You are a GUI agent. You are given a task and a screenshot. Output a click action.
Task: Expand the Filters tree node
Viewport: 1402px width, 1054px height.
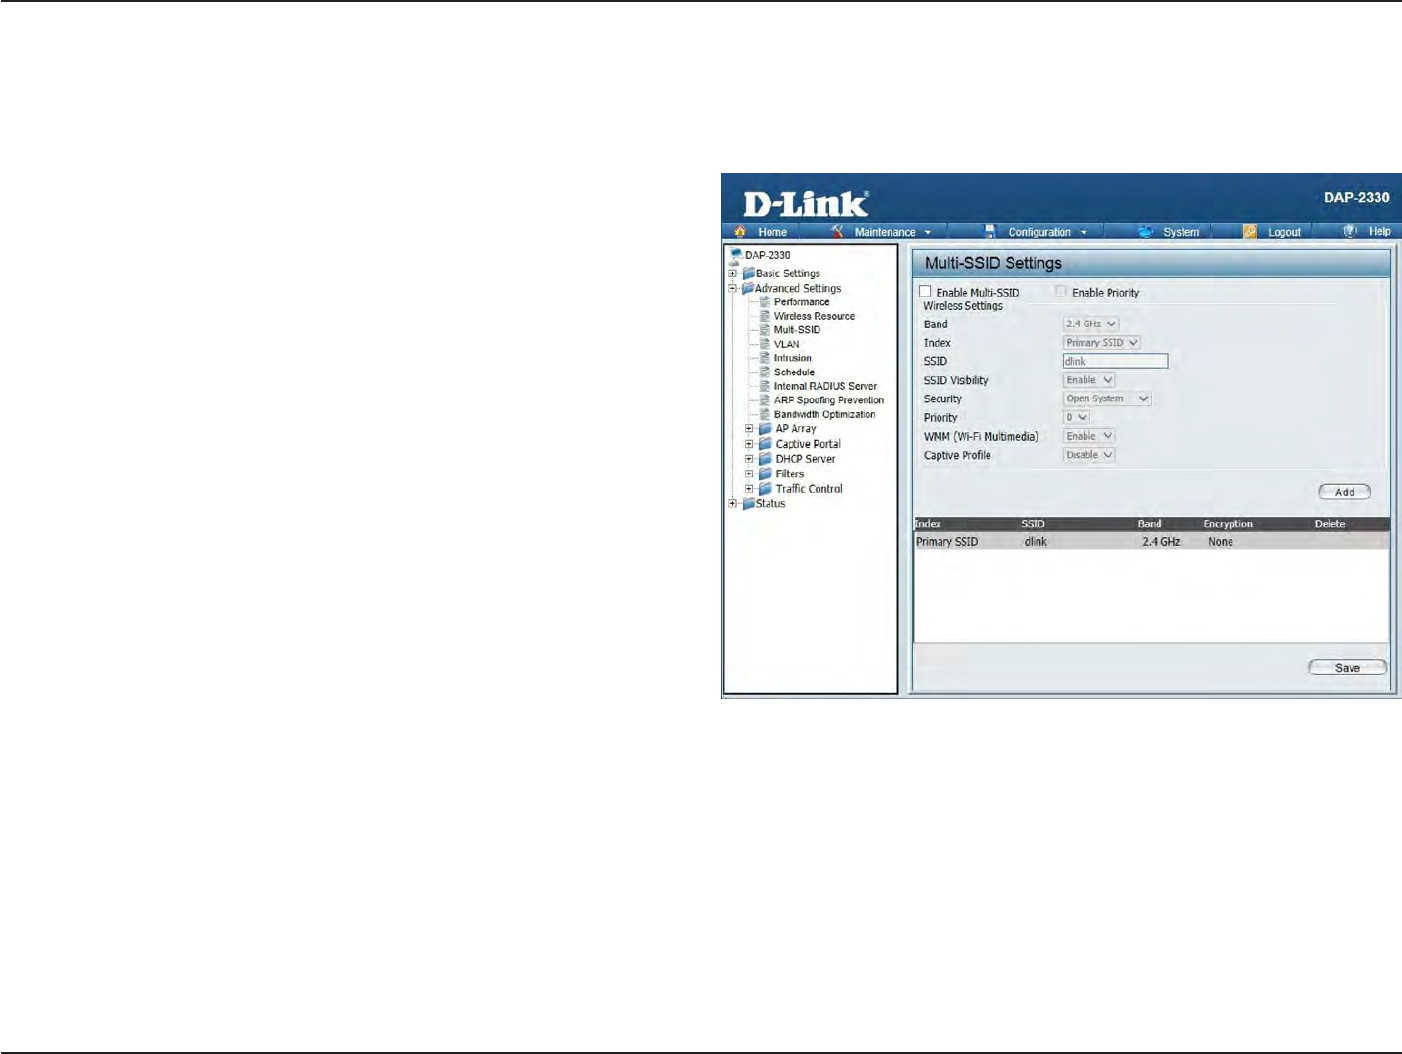(x=749, y=474)
